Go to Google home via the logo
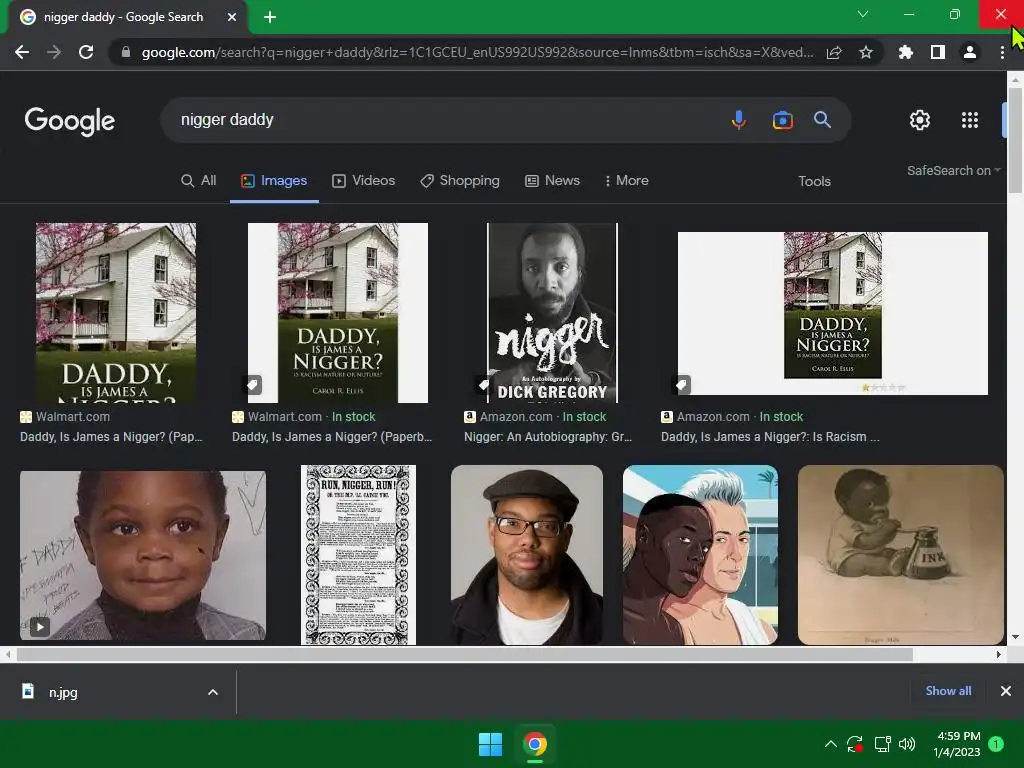The height and width of the screenshot is (768, 1024). pyautogui.click(x=70, y=121)
